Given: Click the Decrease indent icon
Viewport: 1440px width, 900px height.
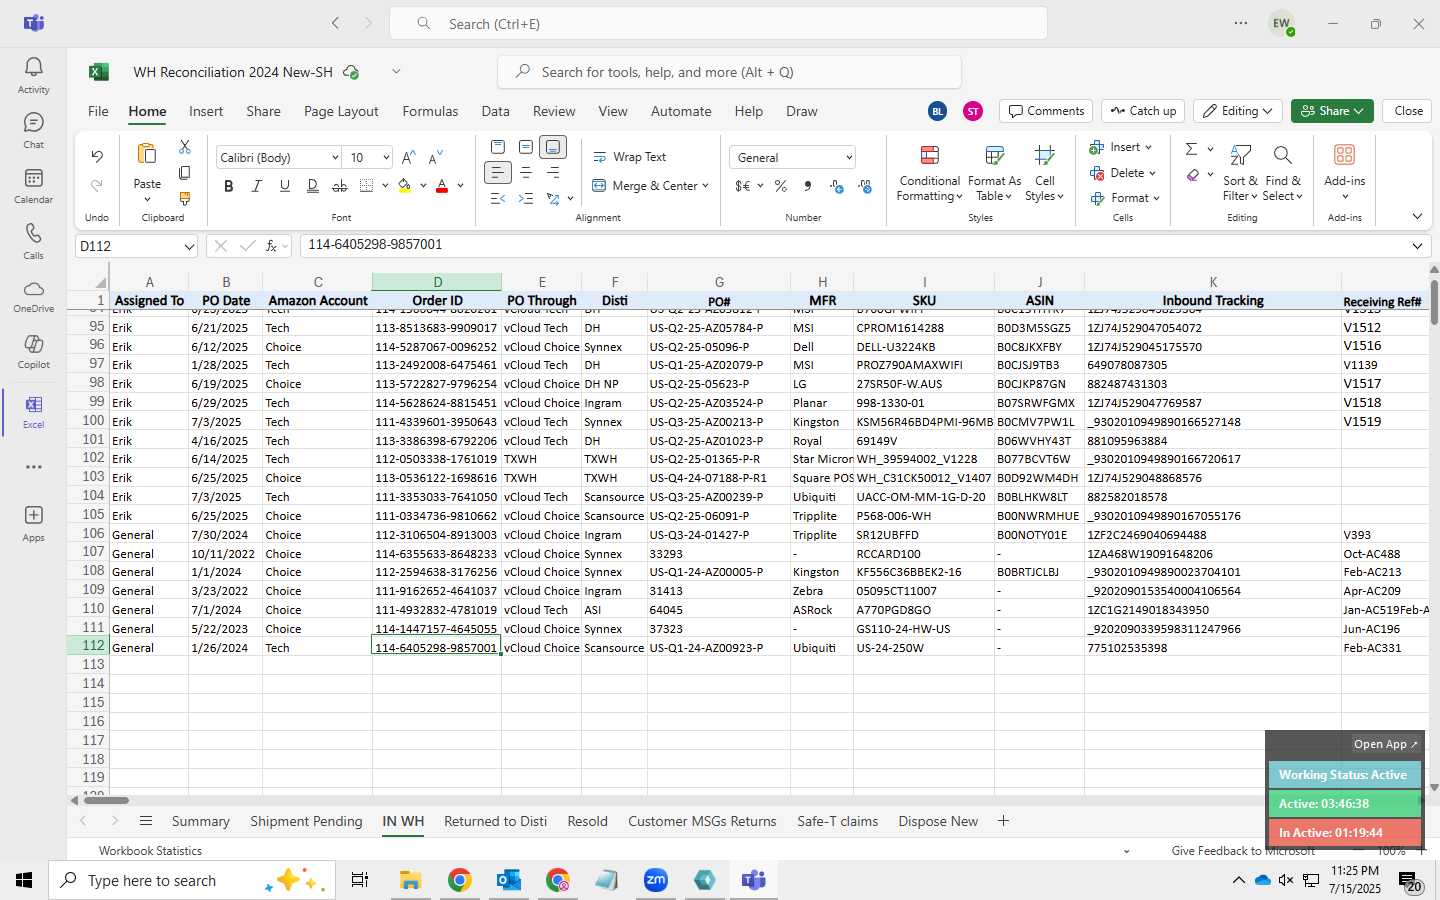Looking at the screenshot, I should (x=498, y=199).
